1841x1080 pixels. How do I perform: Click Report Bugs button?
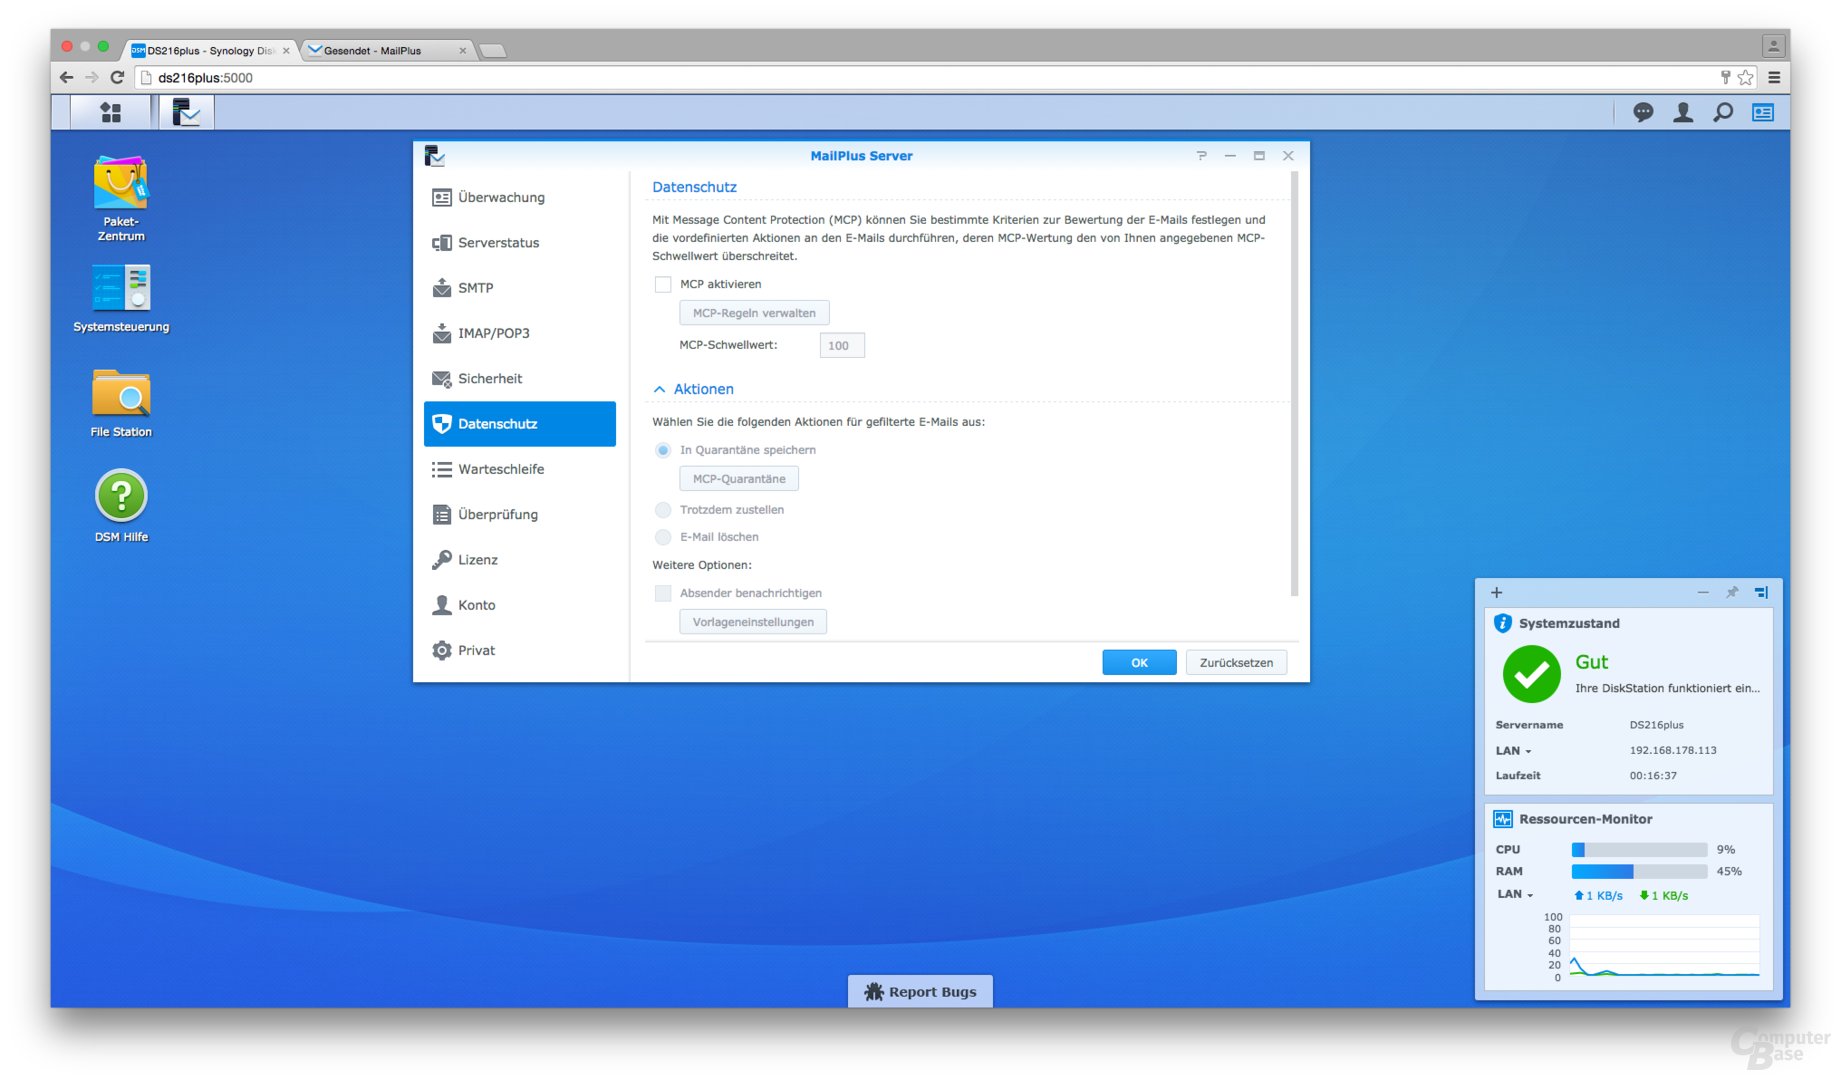point(920,991)
